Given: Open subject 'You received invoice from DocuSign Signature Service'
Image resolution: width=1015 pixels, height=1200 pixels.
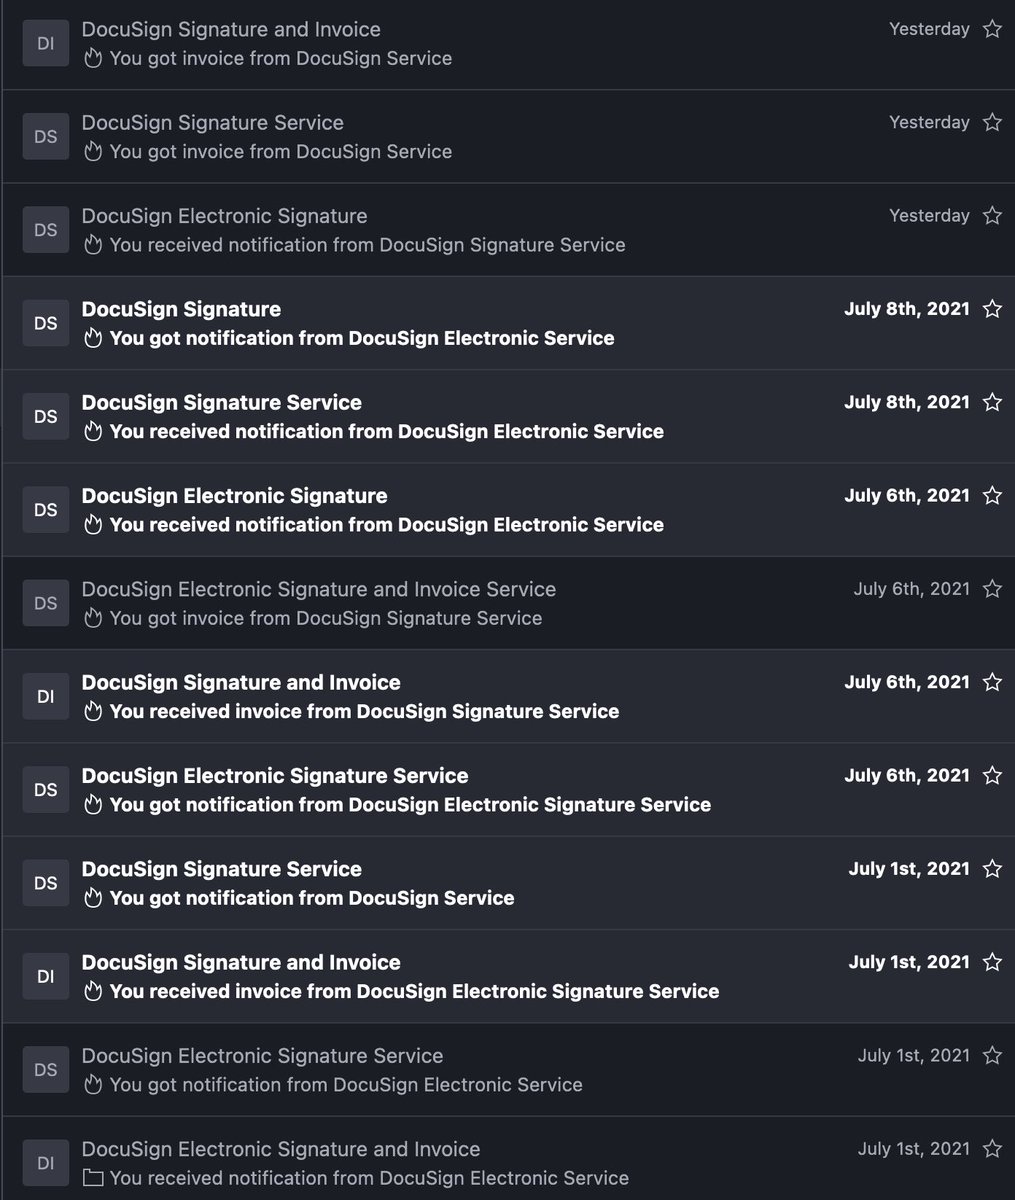Looking at the screenshot, I should (x=364, y=711).
